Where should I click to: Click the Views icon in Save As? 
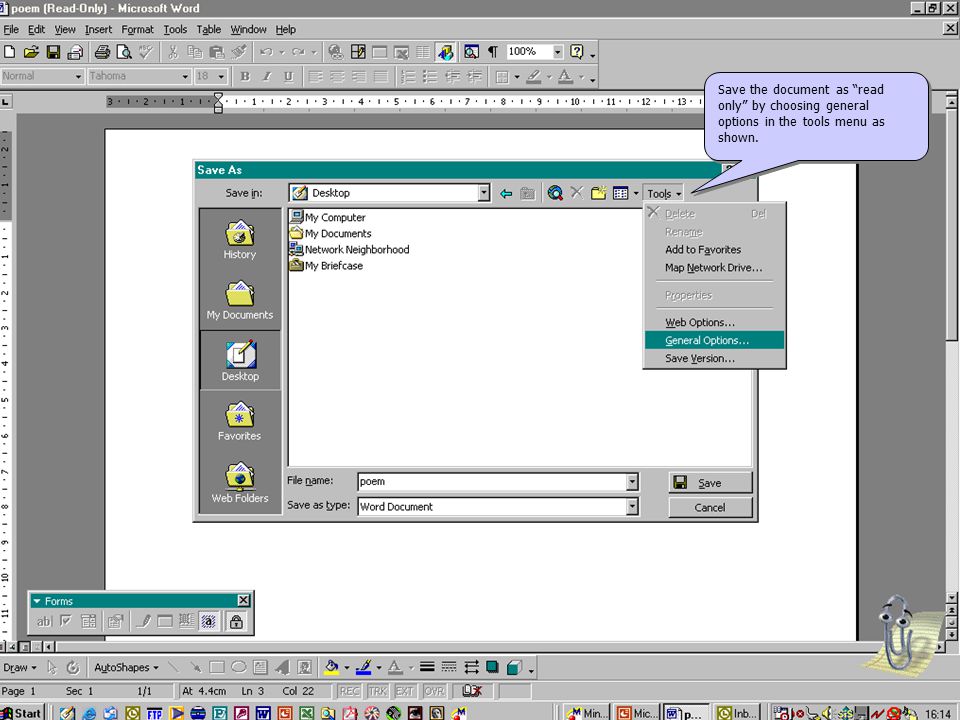621,193
